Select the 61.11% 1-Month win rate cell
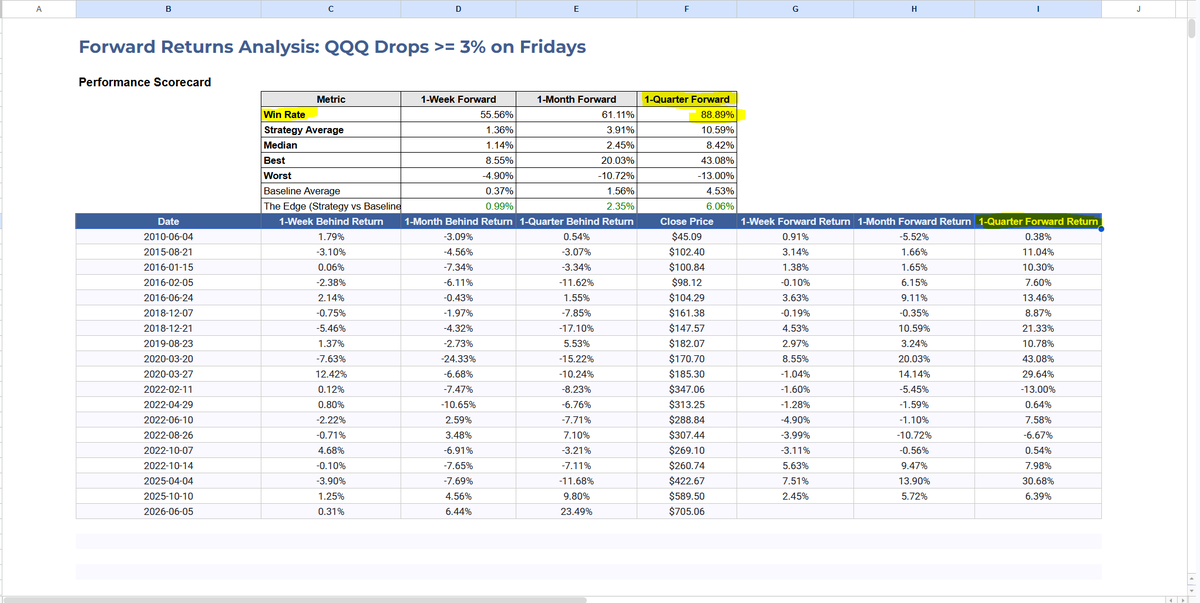The height and width of the screenshot is (603, 1200). click(x=576, y=115)
